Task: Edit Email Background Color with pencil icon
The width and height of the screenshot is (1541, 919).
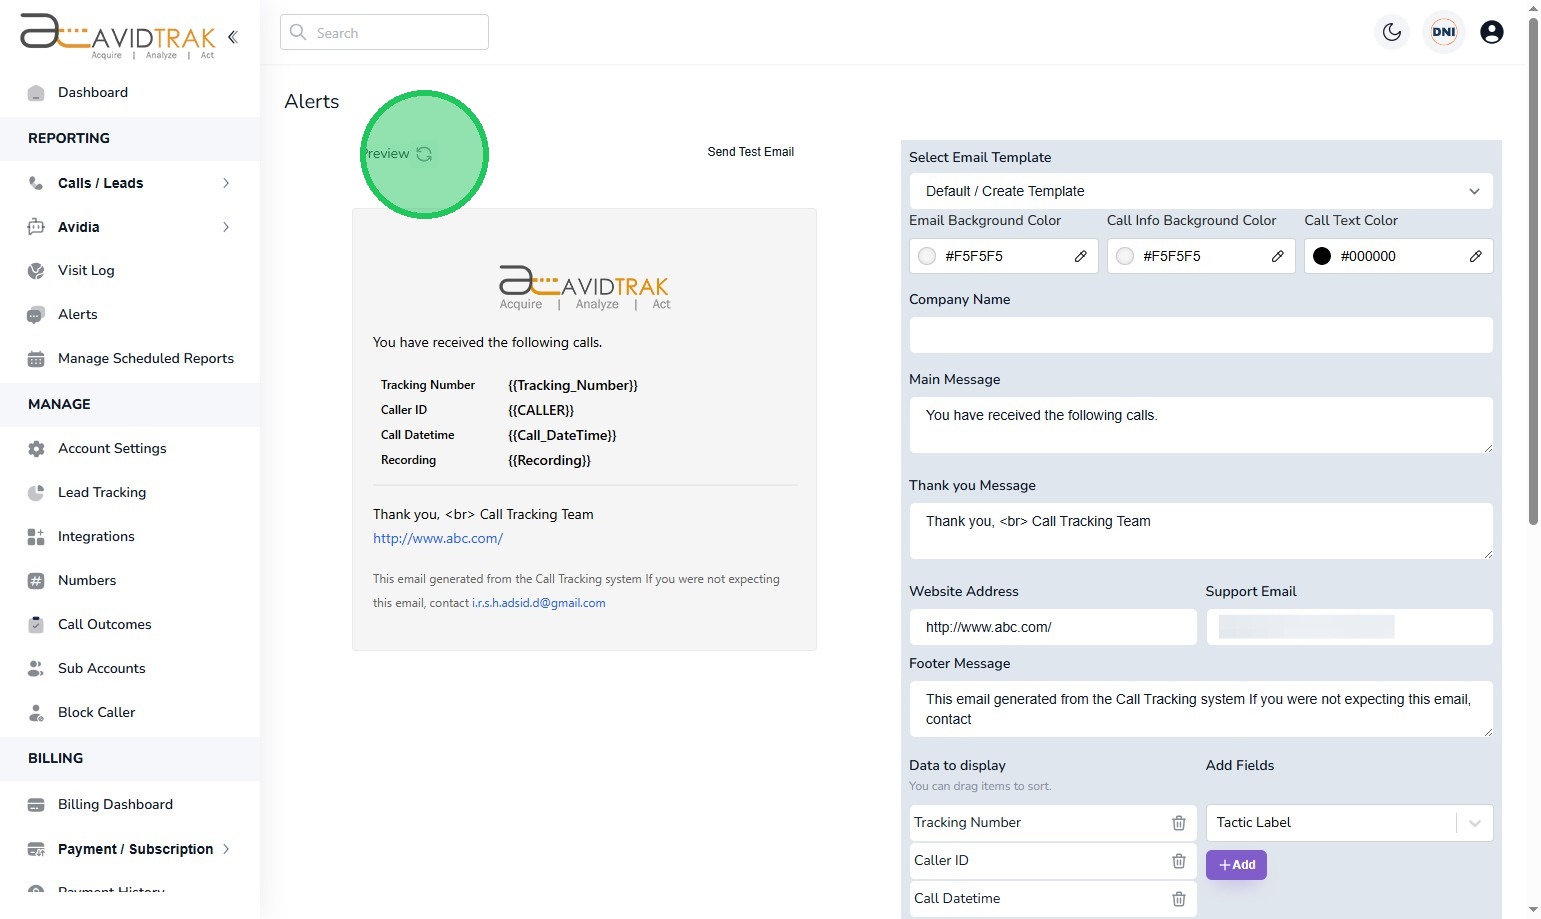Action: (x=1080, y=256)
